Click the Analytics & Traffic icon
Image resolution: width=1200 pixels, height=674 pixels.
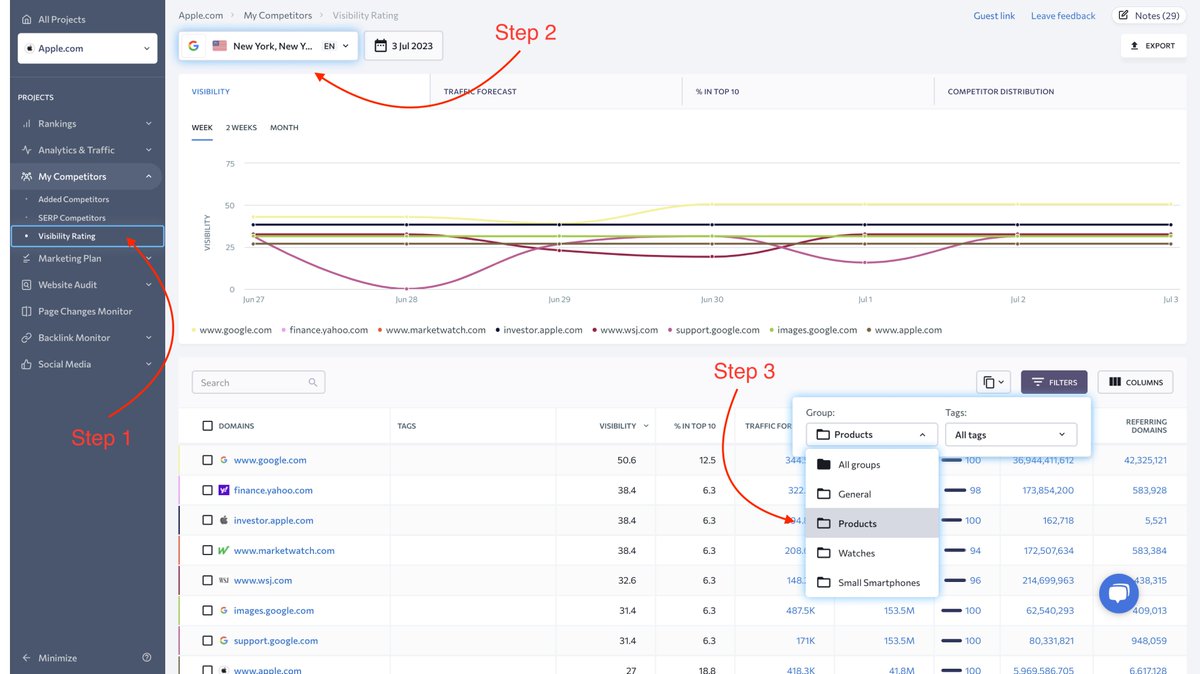[x=27, y=150]
